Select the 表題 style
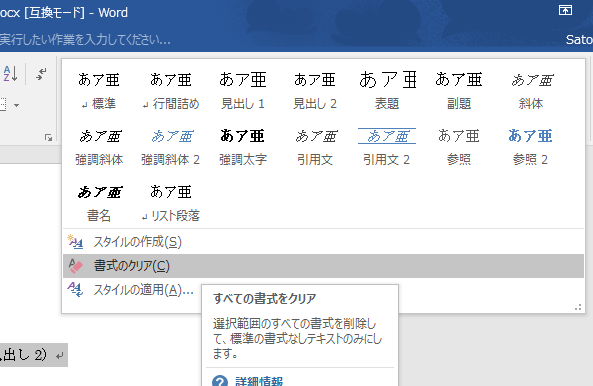The image size is (593, 386). click(387, 91)
